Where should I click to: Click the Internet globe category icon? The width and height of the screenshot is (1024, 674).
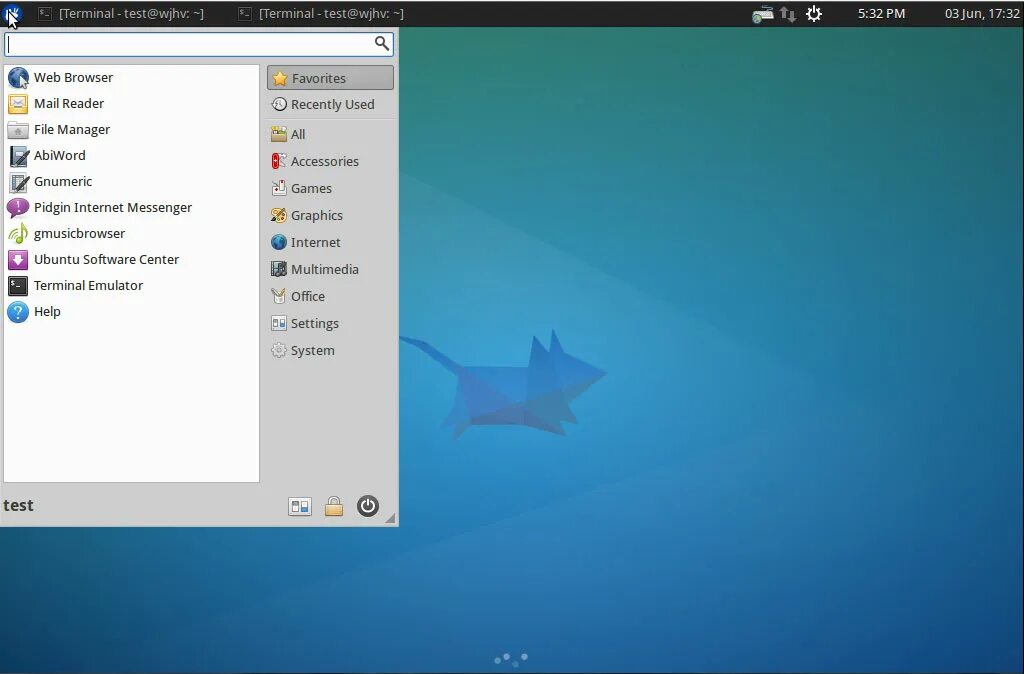click(x=279, y=242)
